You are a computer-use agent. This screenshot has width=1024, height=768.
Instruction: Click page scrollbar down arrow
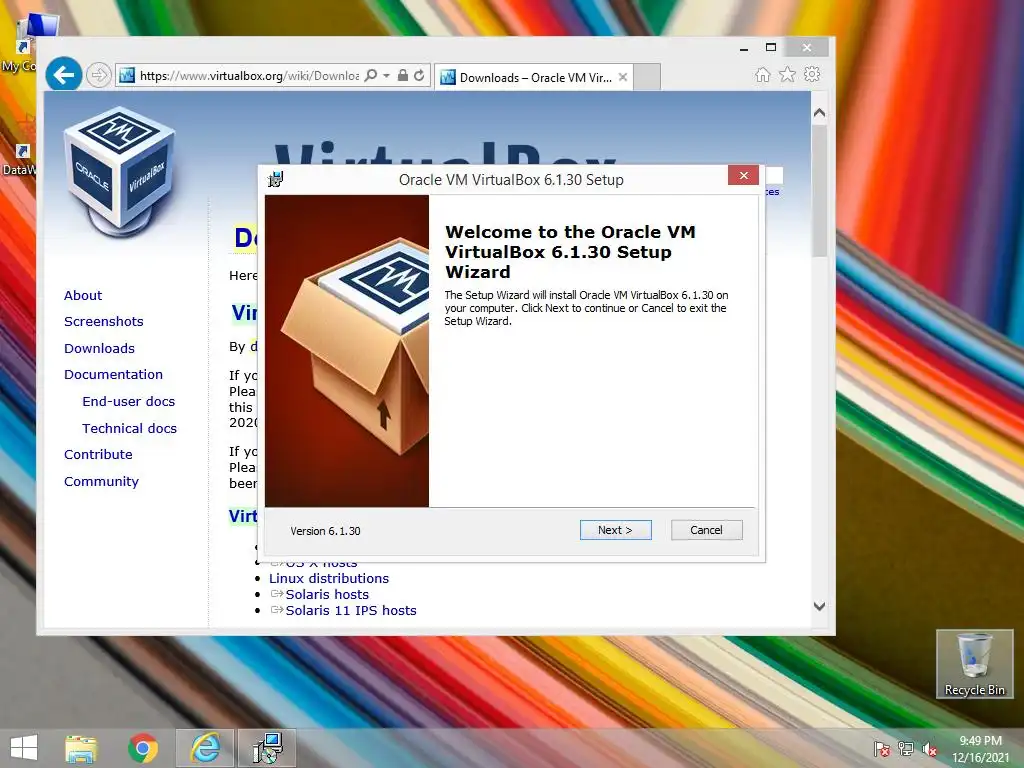(820, 606)
